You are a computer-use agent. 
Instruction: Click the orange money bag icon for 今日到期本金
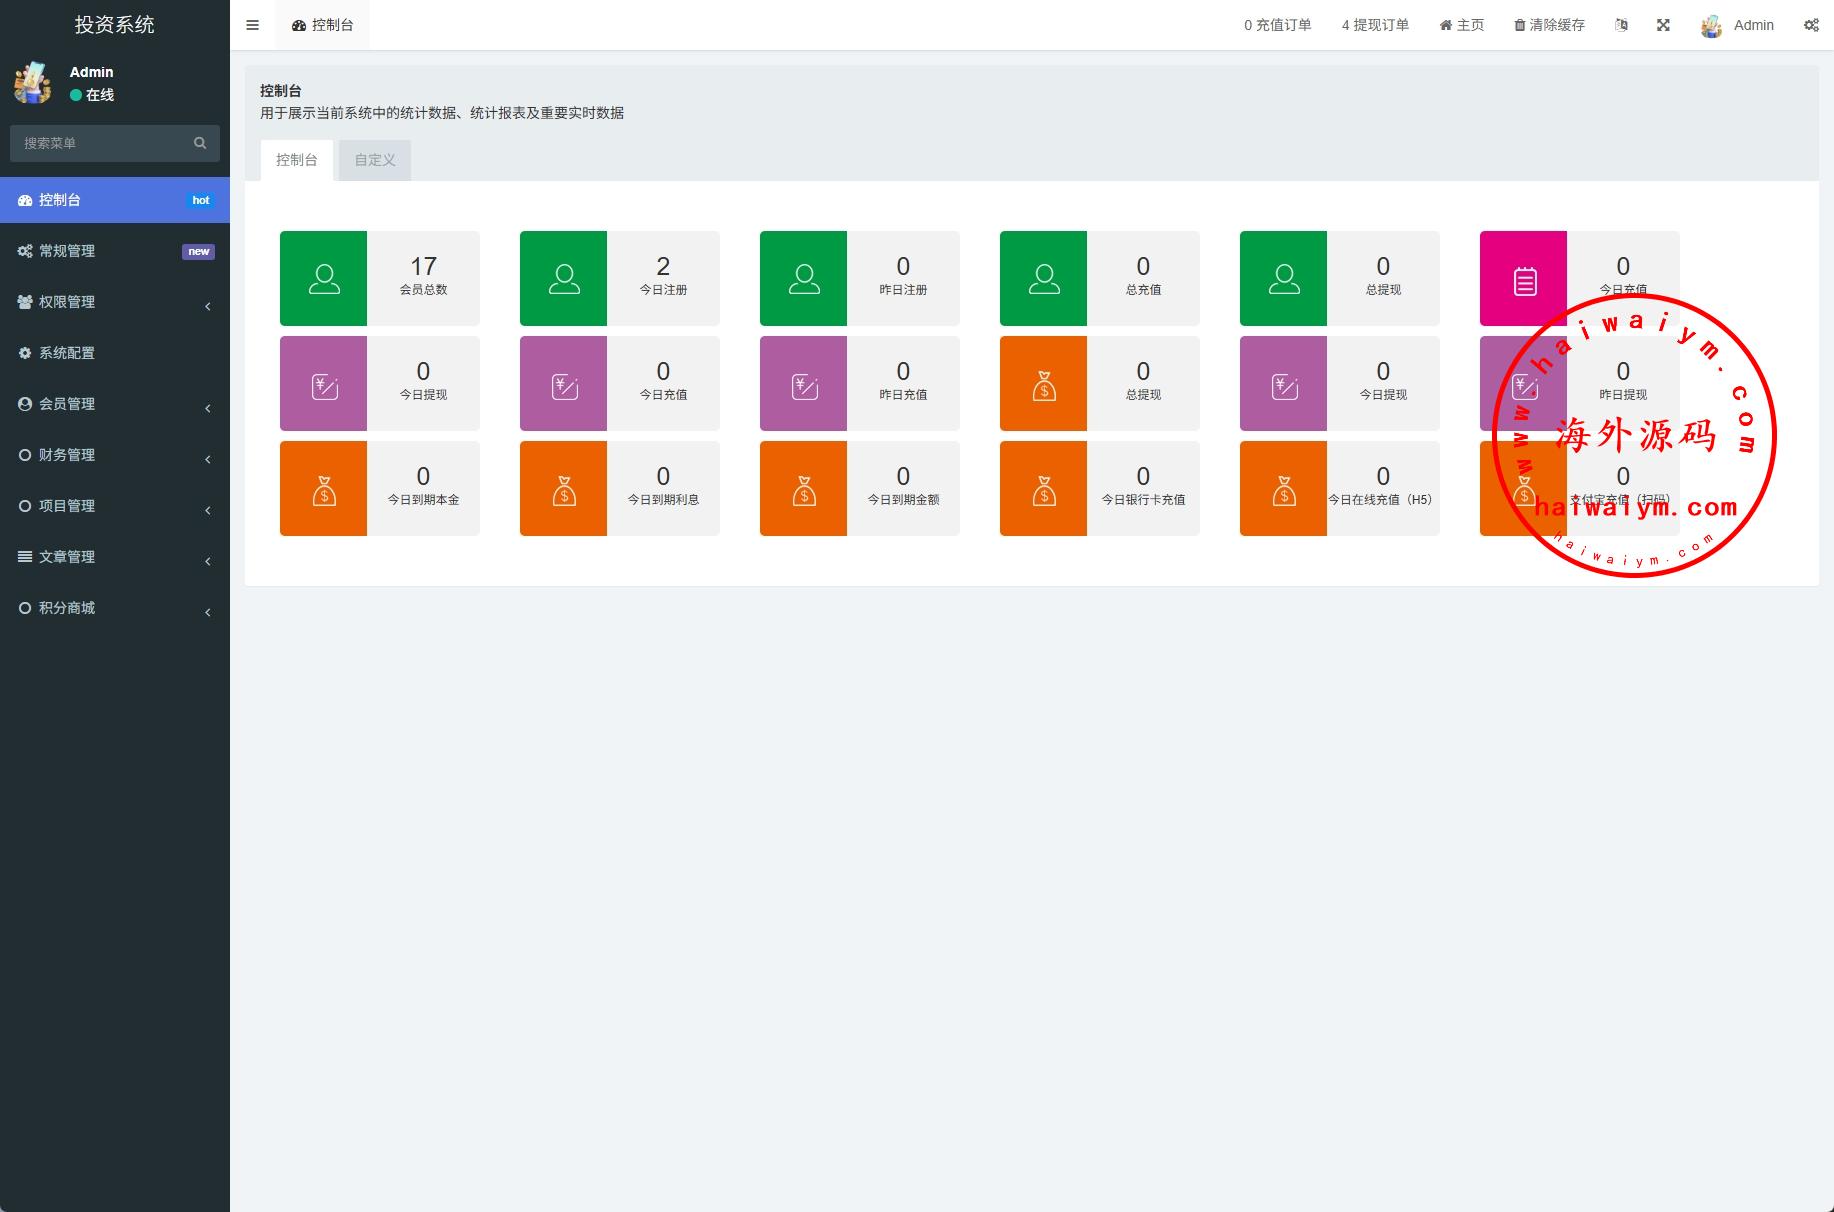(x=323, y=488)
